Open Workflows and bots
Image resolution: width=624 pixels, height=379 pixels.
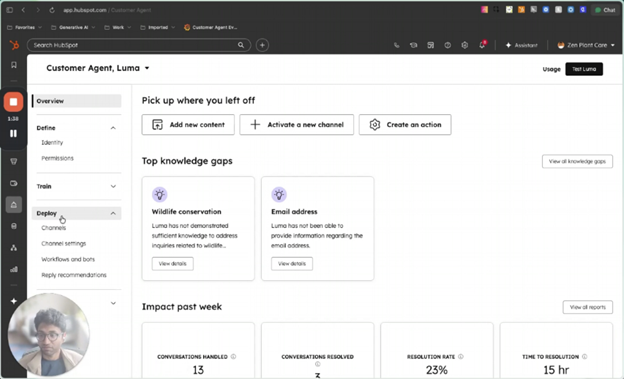click(x=68, y=259)
